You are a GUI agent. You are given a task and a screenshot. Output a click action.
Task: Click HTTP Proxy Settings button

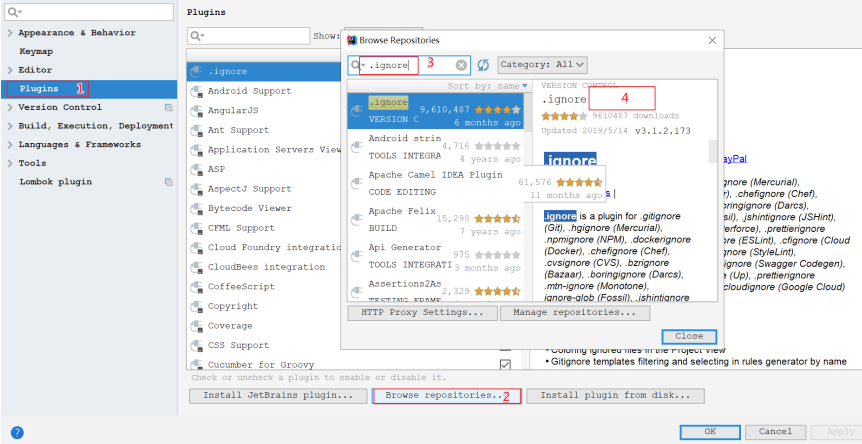coord(423,313)
